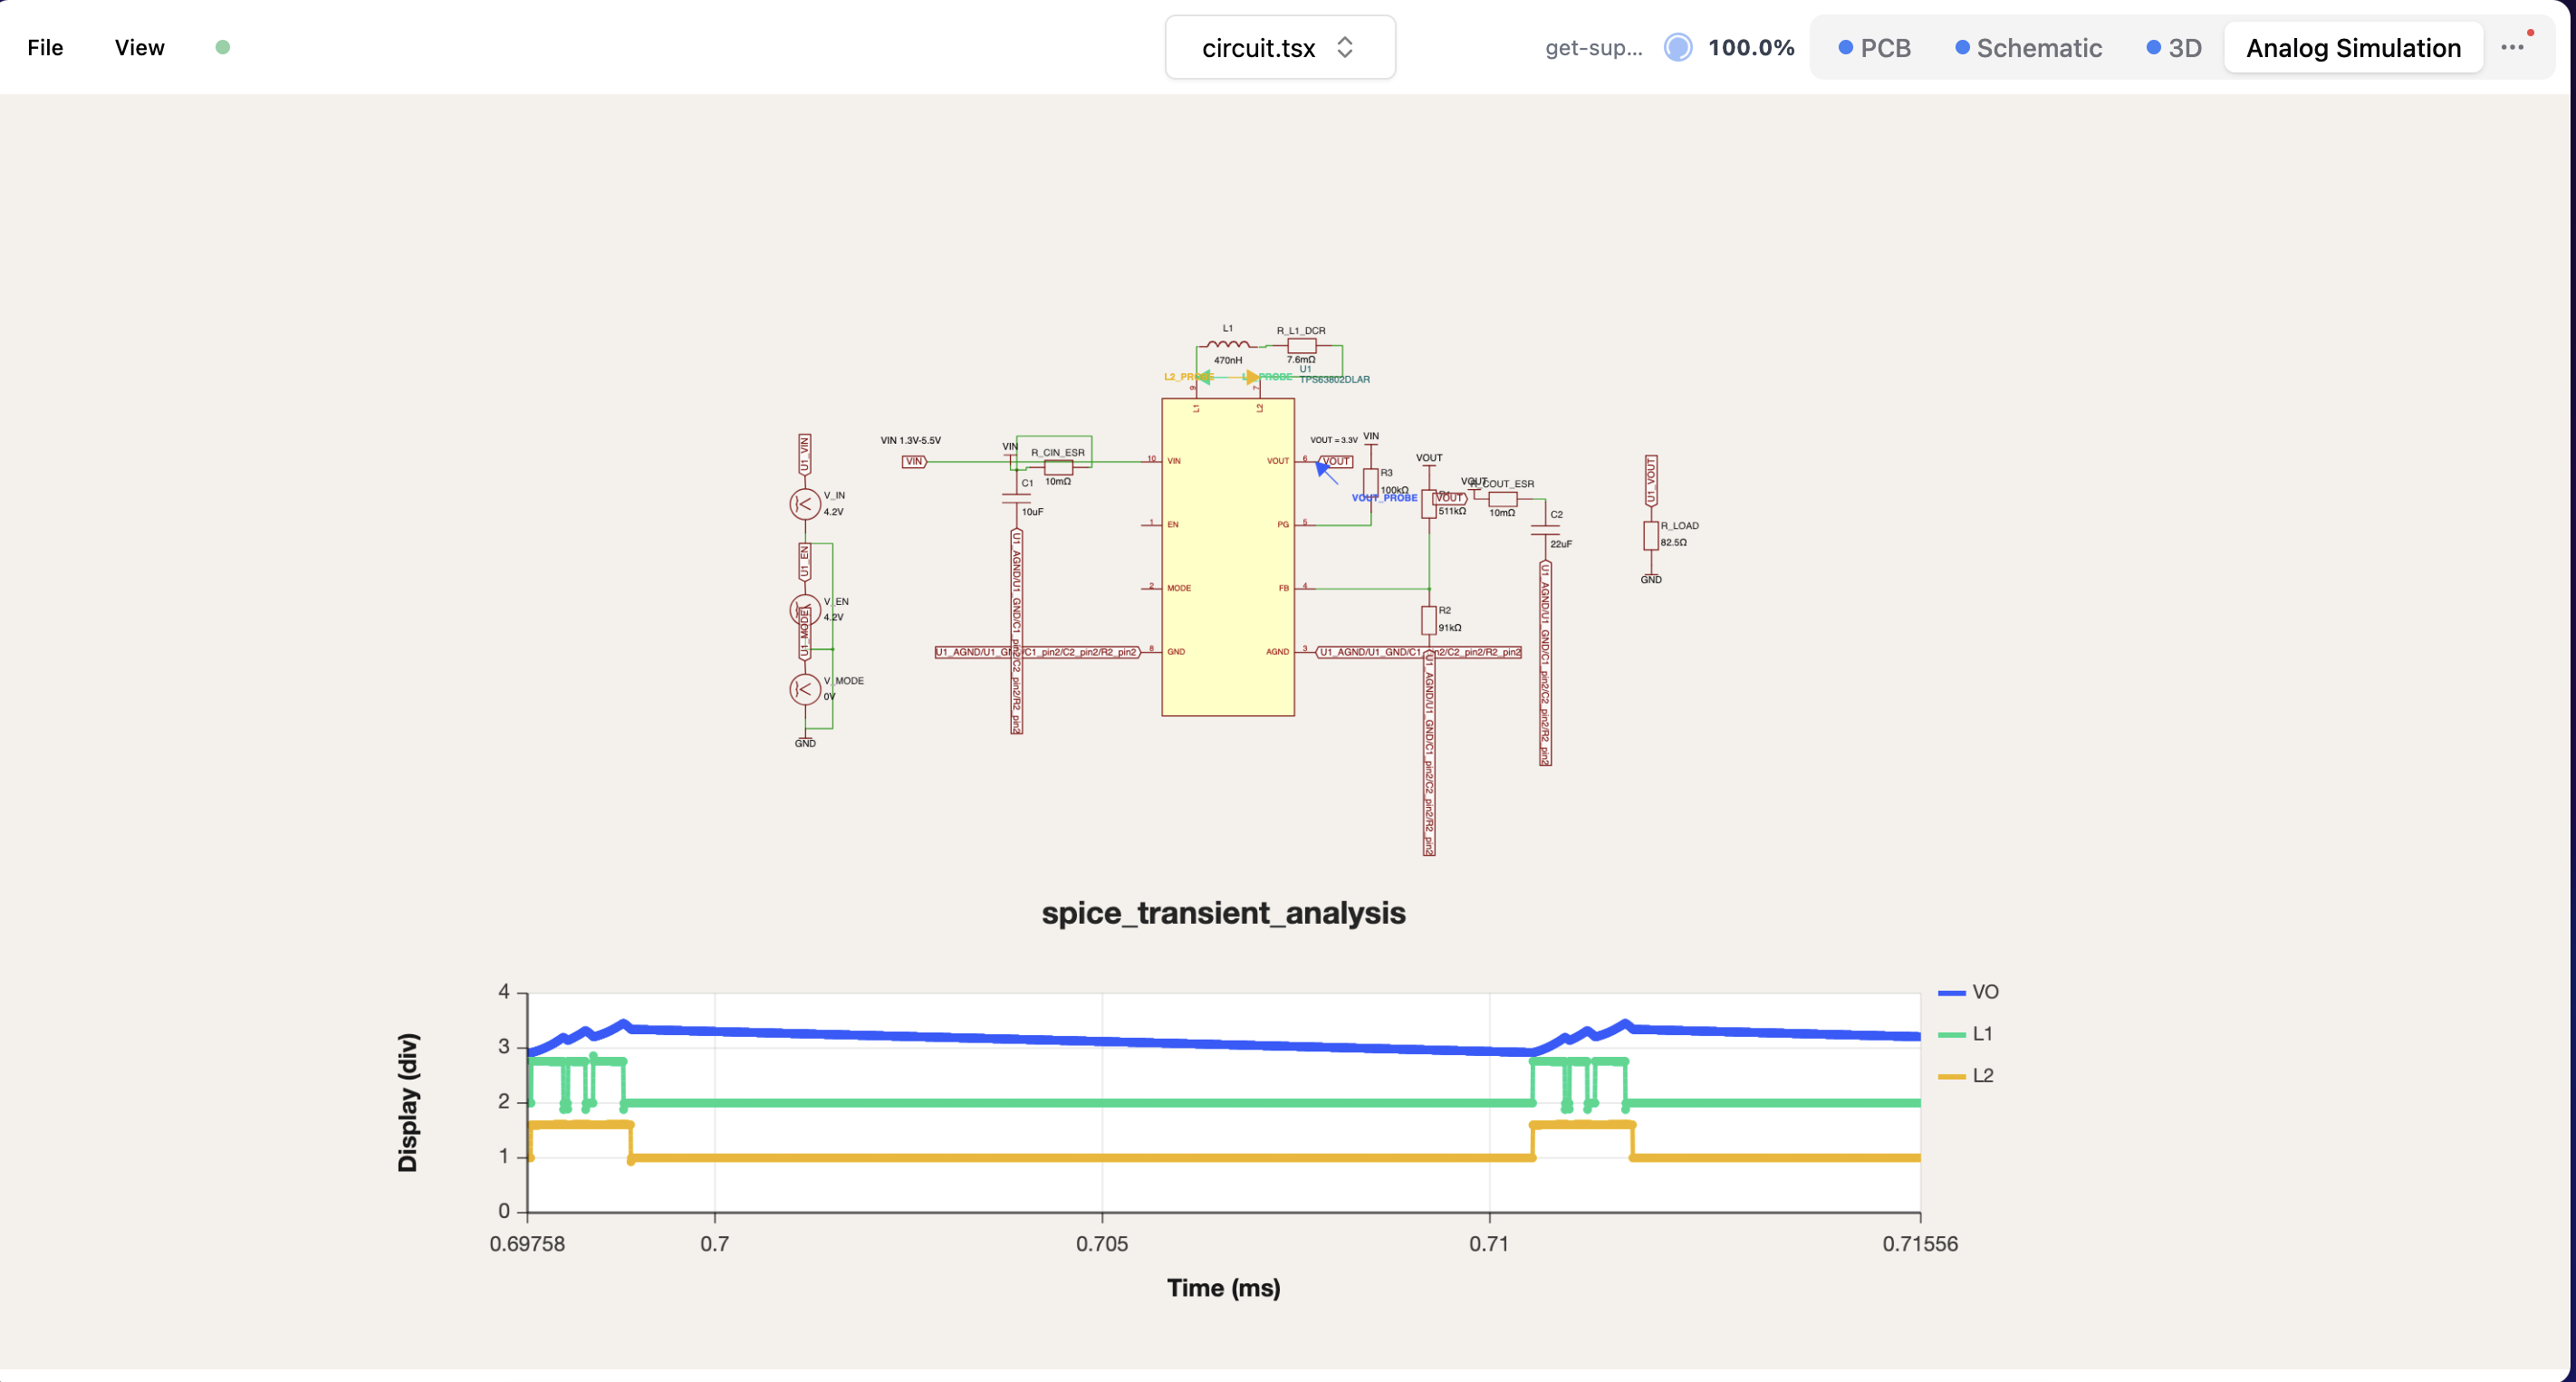Click the green status dot next to View
This screenshot has height=1382, width=2576.
(x=223, y=47)
